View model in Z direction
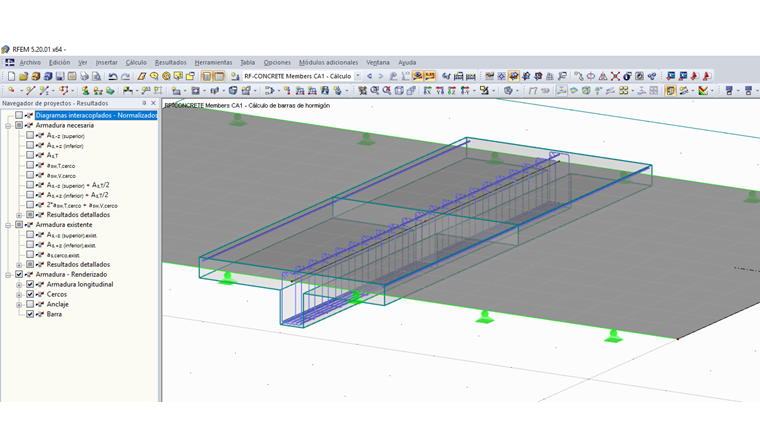This screenshot has height=446, width=760. (x=452, y=90)
